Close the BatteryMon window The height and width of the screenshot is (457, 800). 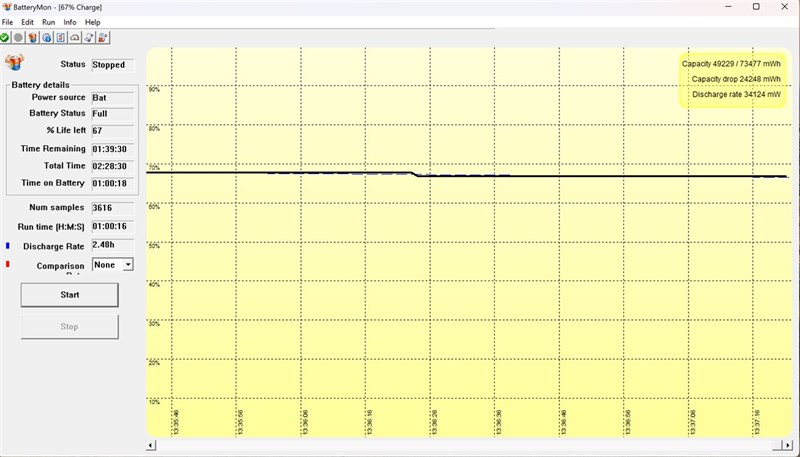(x=785, y=7)
